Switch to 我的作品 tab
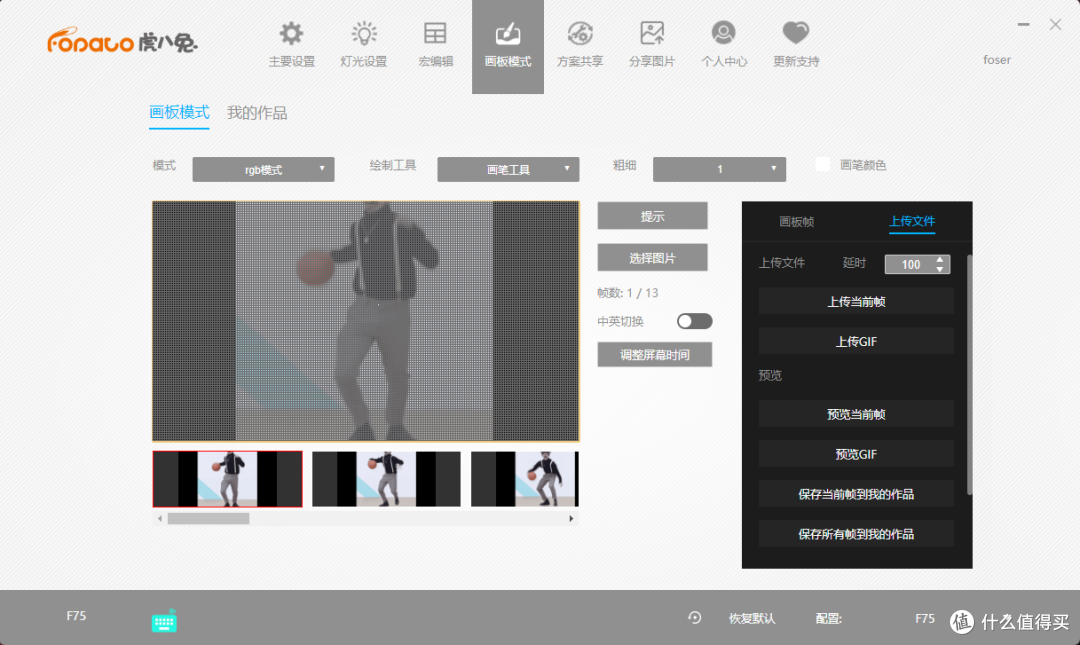The width and height of the screenshot is (1080, 645). click(x=257, y=113)
